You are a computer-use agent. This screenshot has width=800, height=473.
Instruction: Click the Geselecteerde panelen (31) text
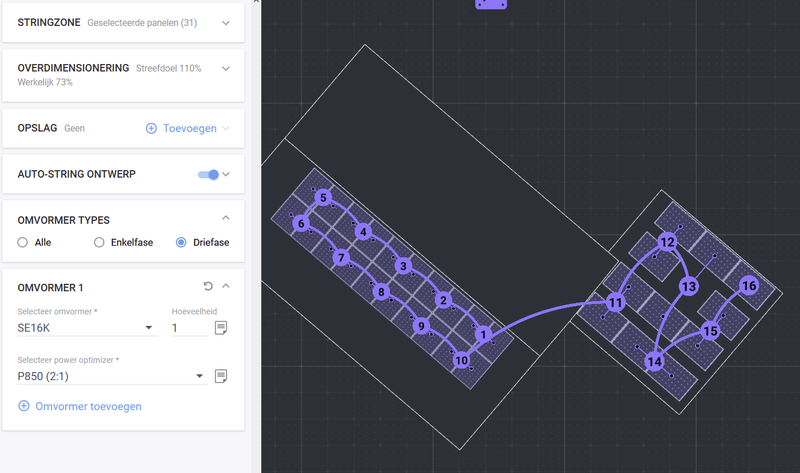coord(142,23)
